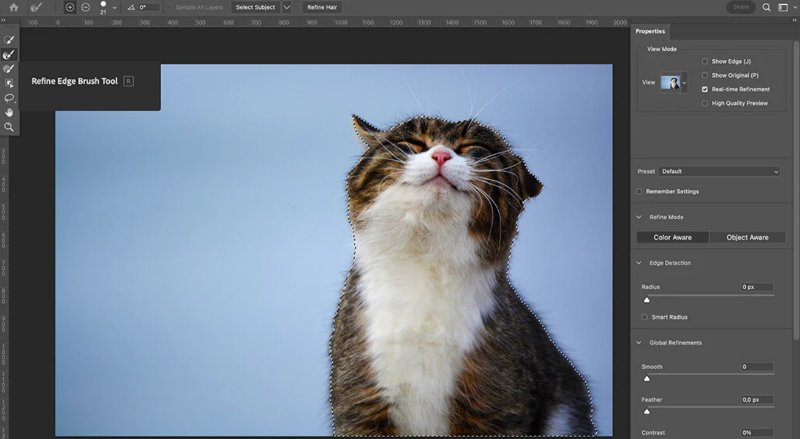Viewport: 800px width, 439px height.
Task: Open the search magnifier icon
Action: pos(768,7)
